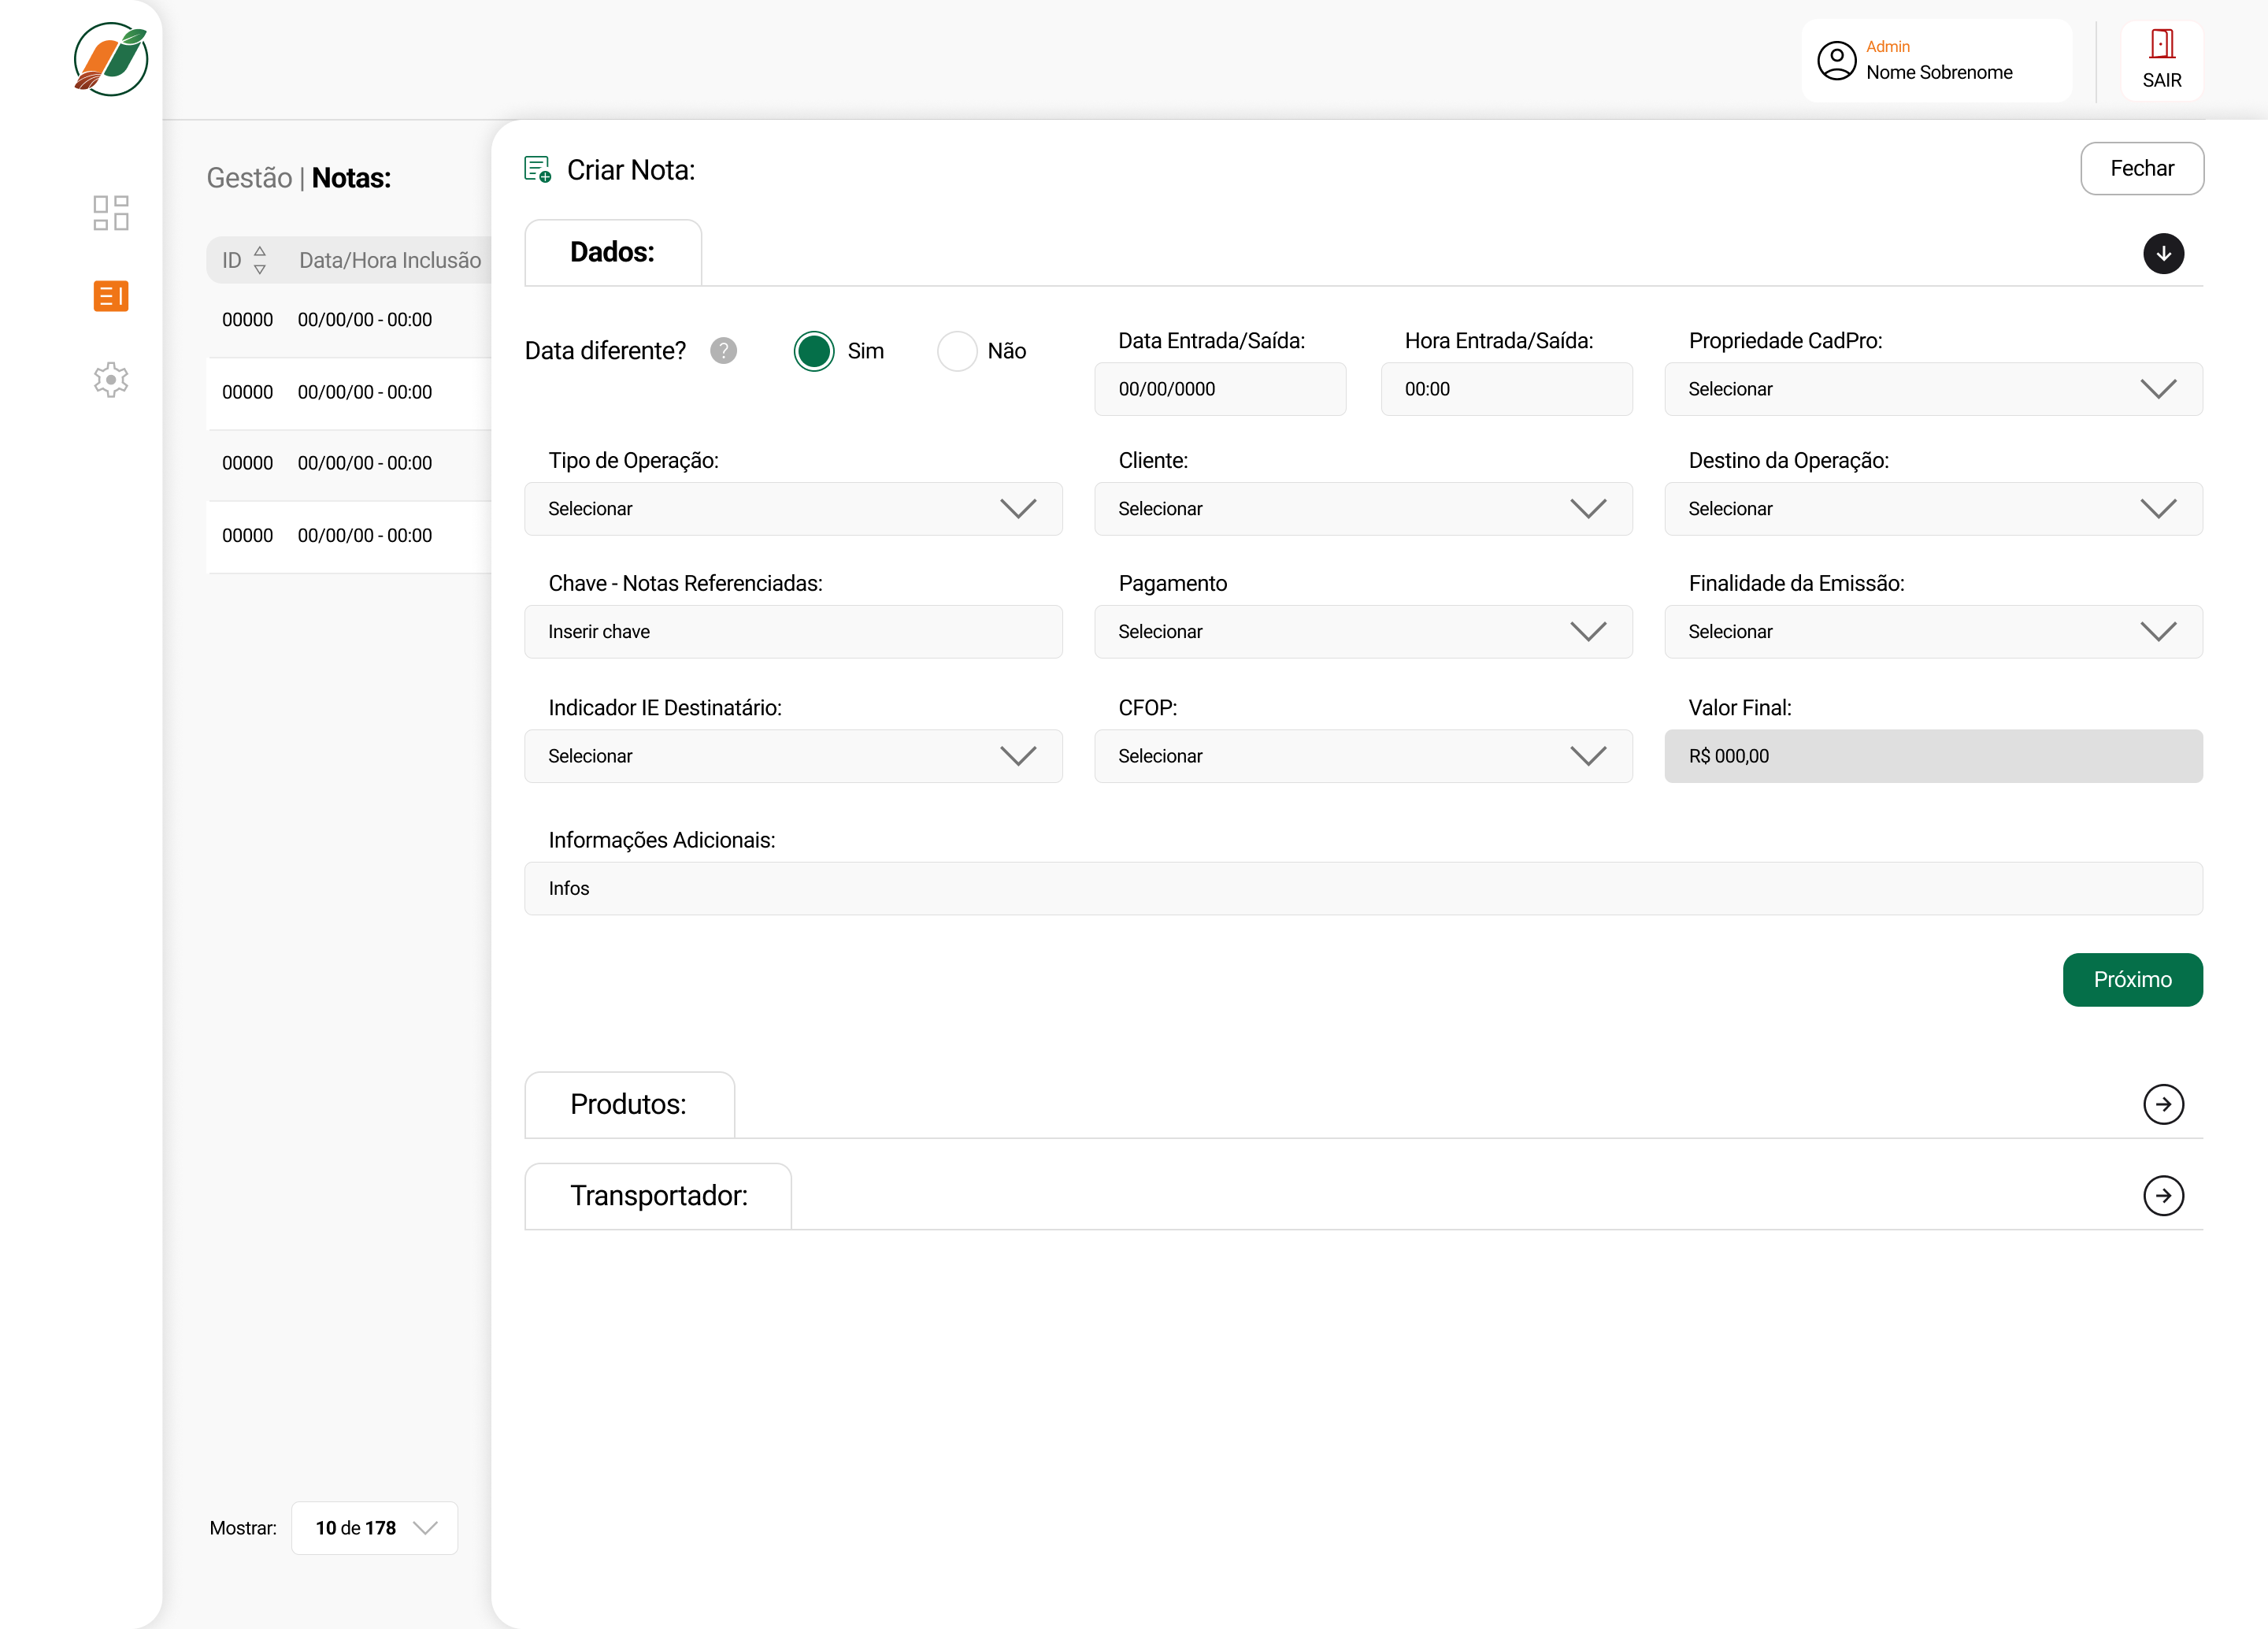Click the Fechar button
The width and height of the screenshot is (2268, 1629).
pos(2142,168)
